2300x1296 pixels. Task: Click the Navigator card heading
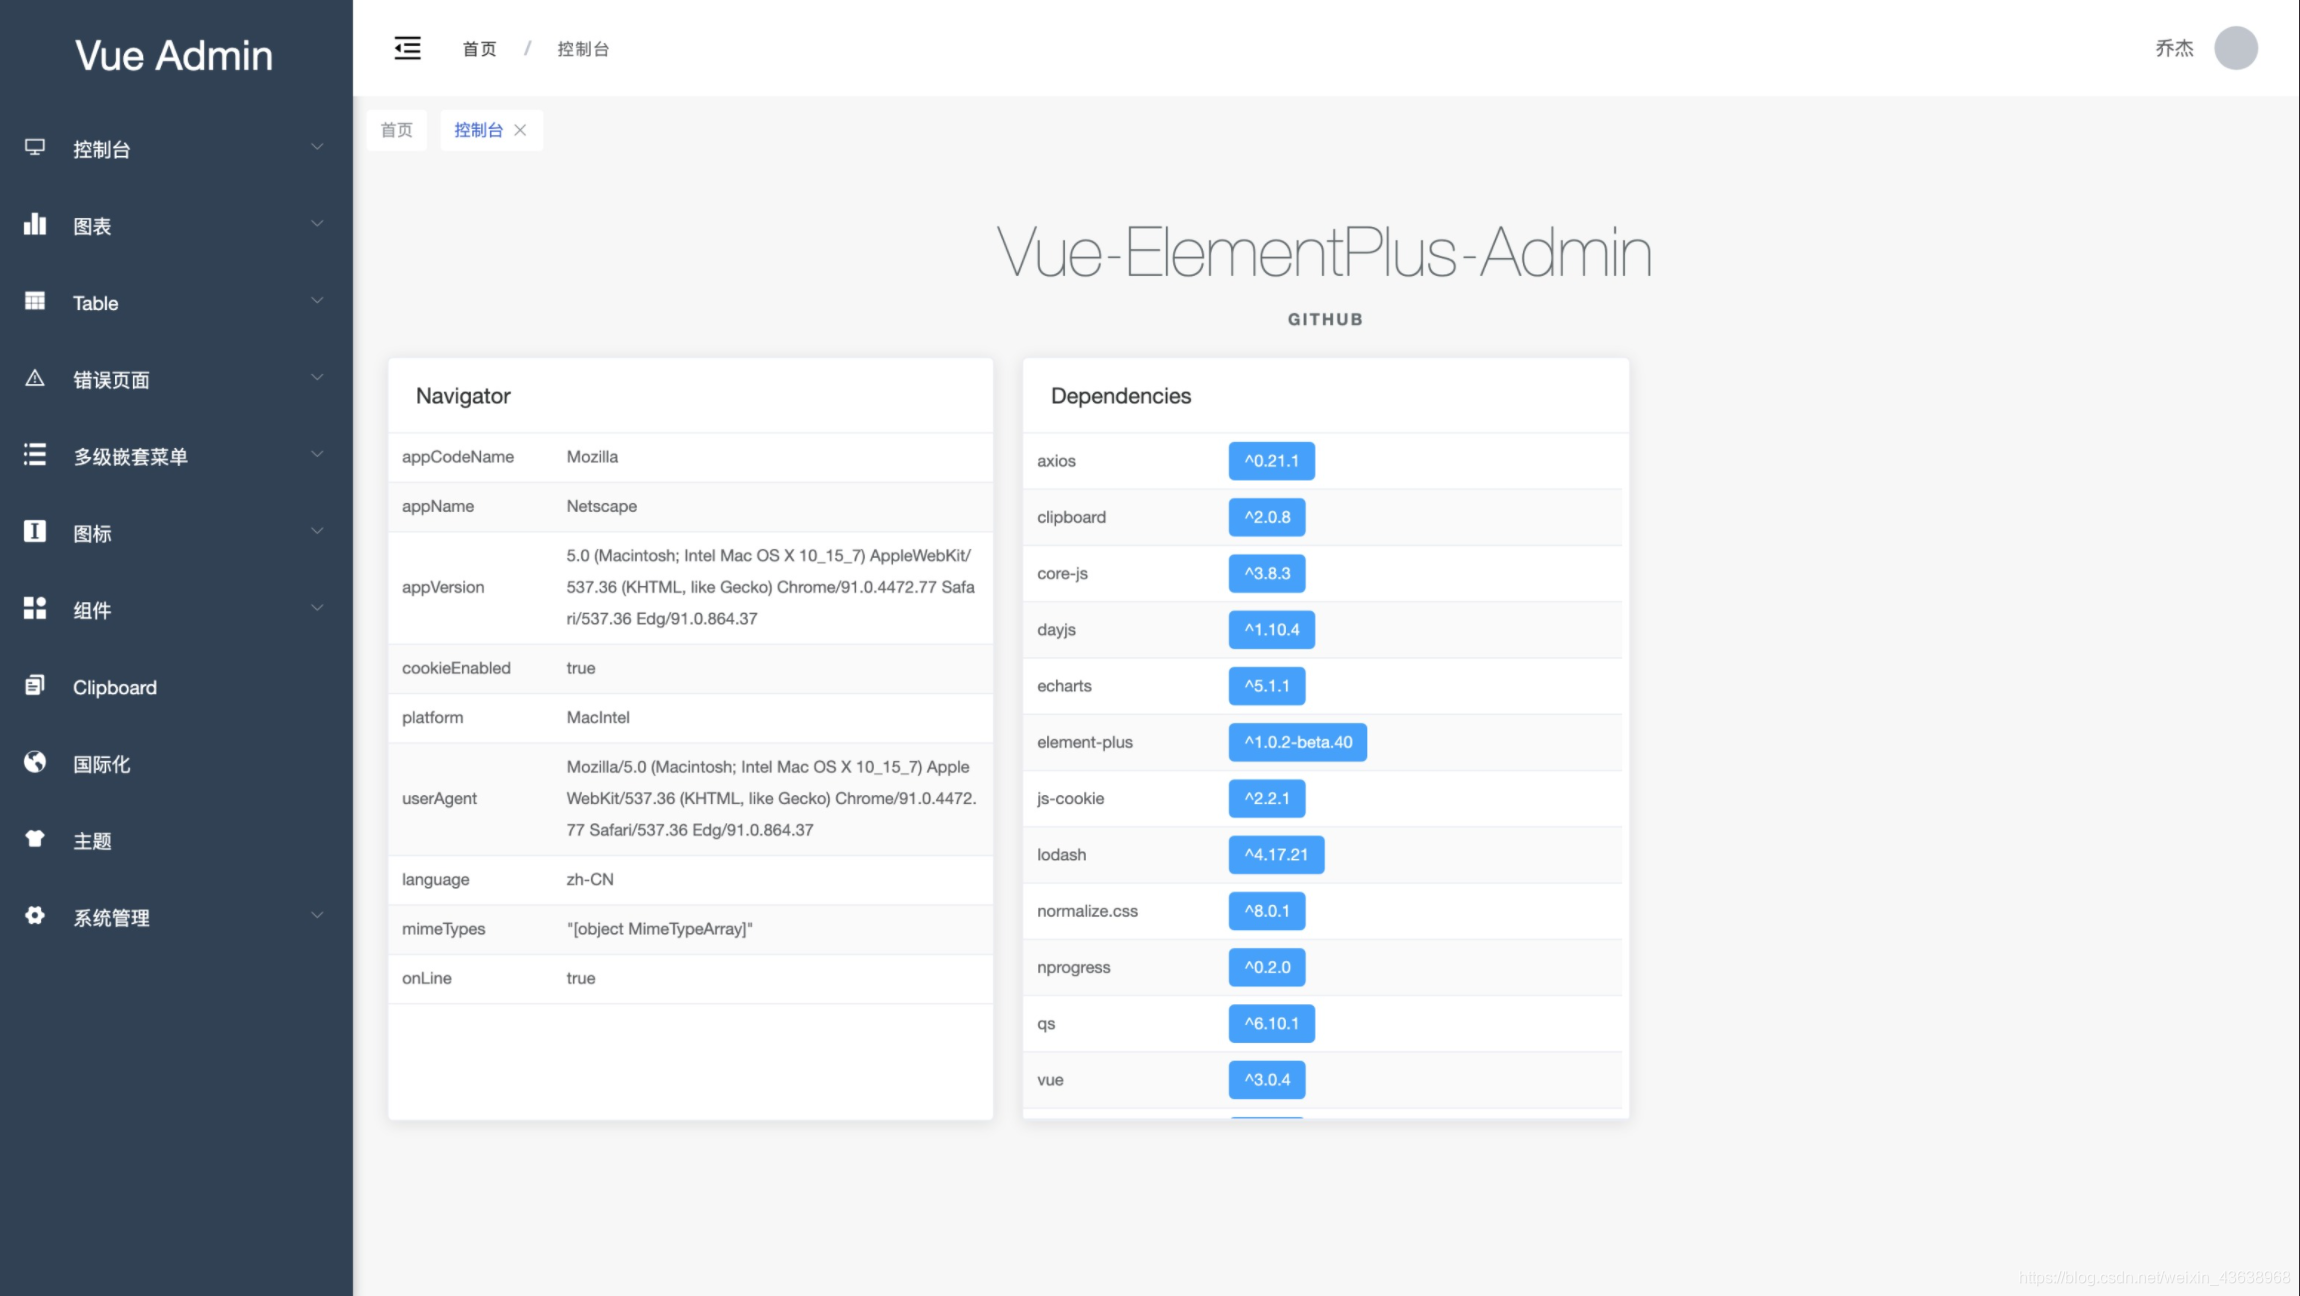tap(463, 396)
